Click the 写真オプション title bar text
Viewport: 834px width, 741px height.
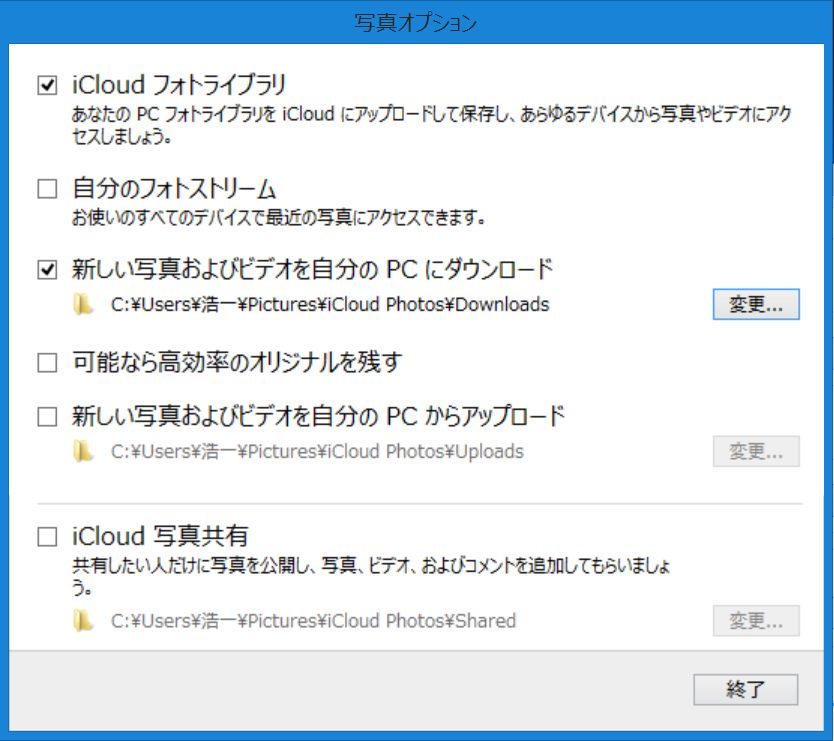tap(415, 22)
